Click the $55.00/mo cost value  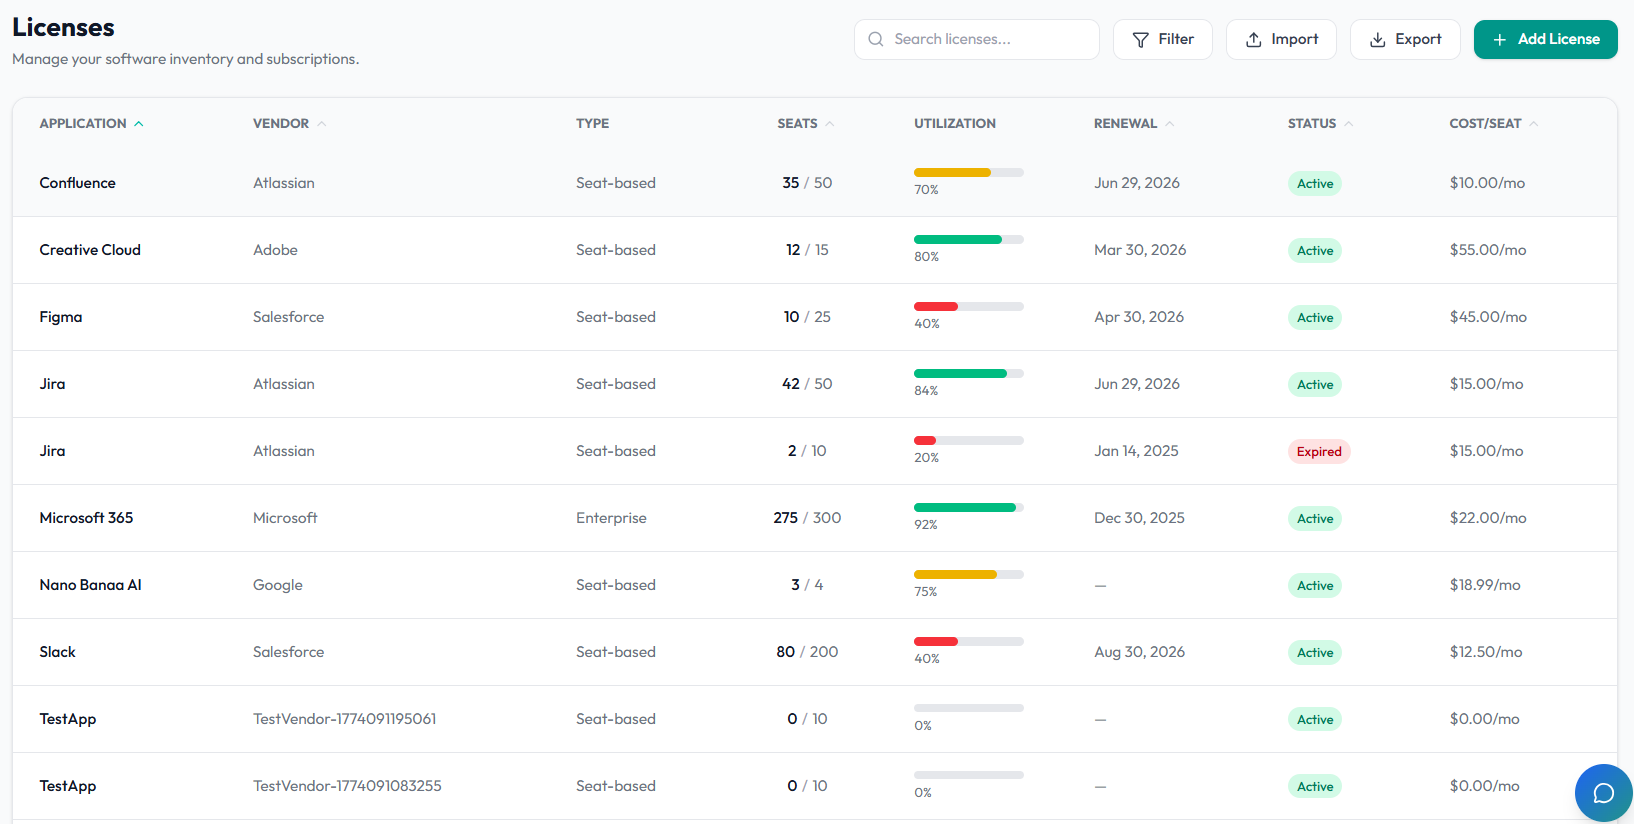1488,250
